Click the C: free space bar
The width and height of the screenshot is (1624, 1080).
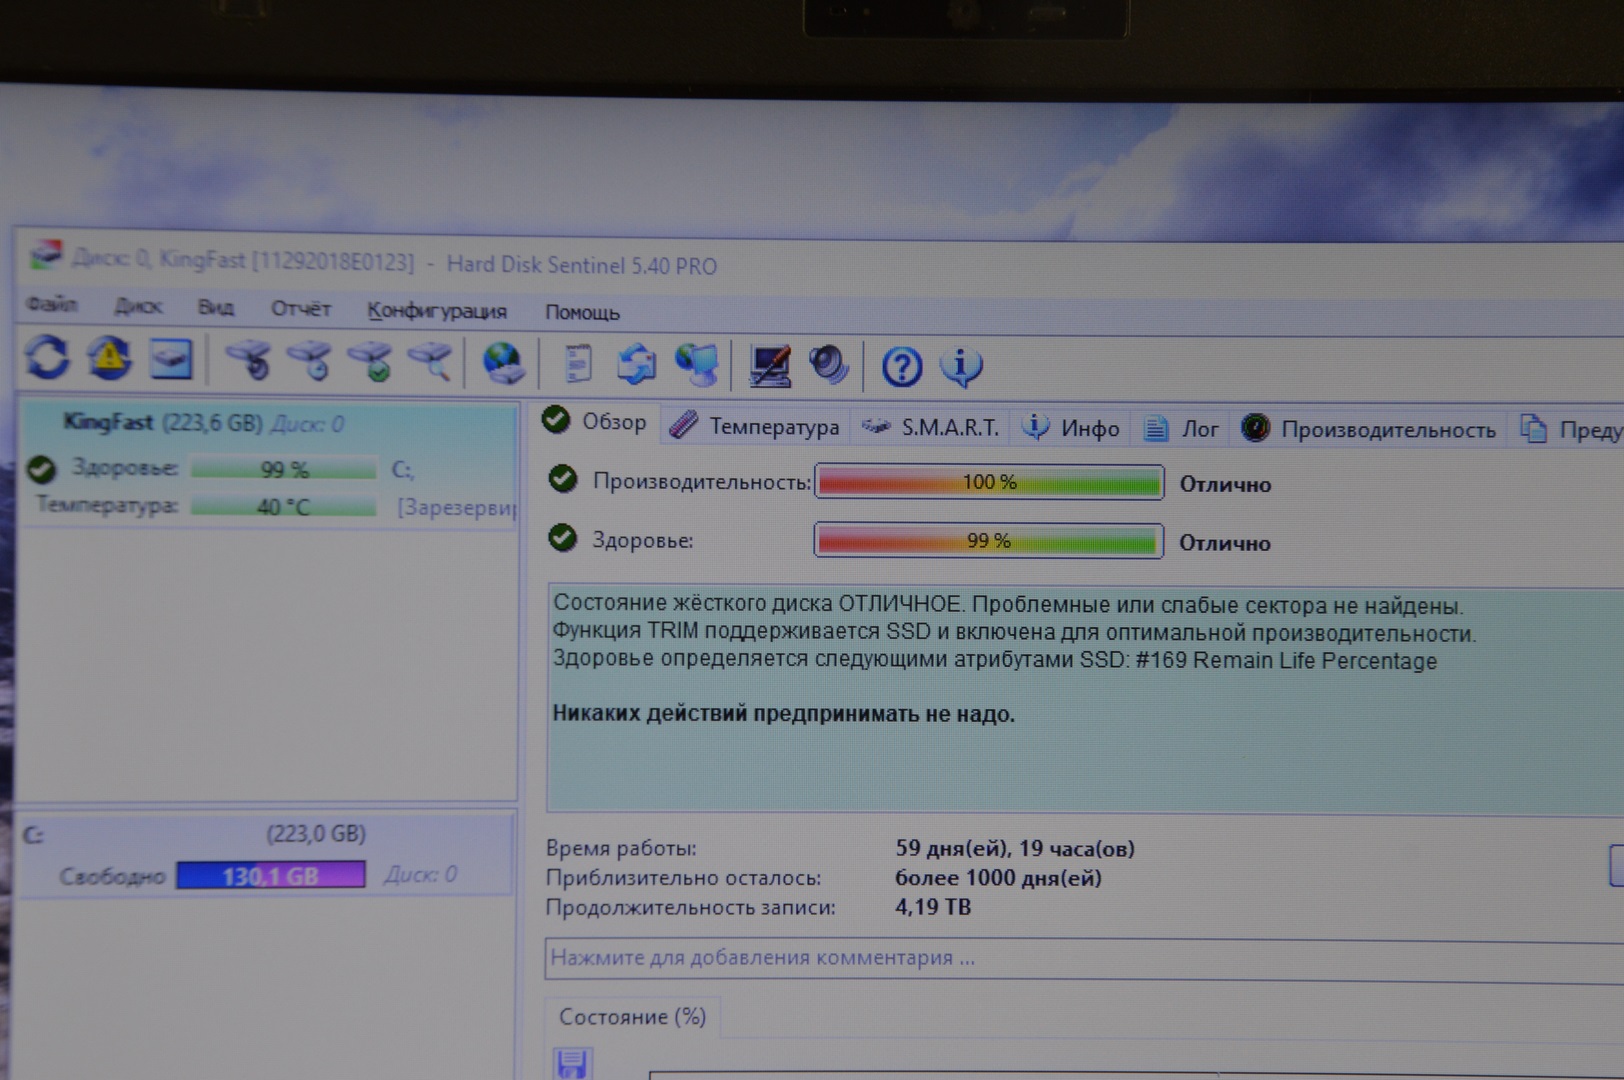[x=271, y=876]
